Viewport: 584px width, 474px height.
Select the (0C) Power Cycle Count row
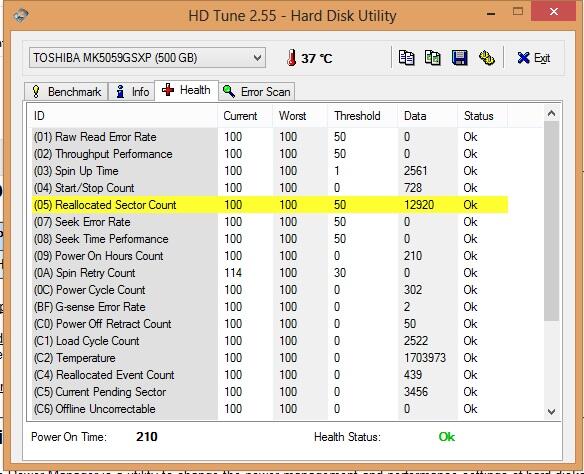pyautogui.click(x=270, y=290)
